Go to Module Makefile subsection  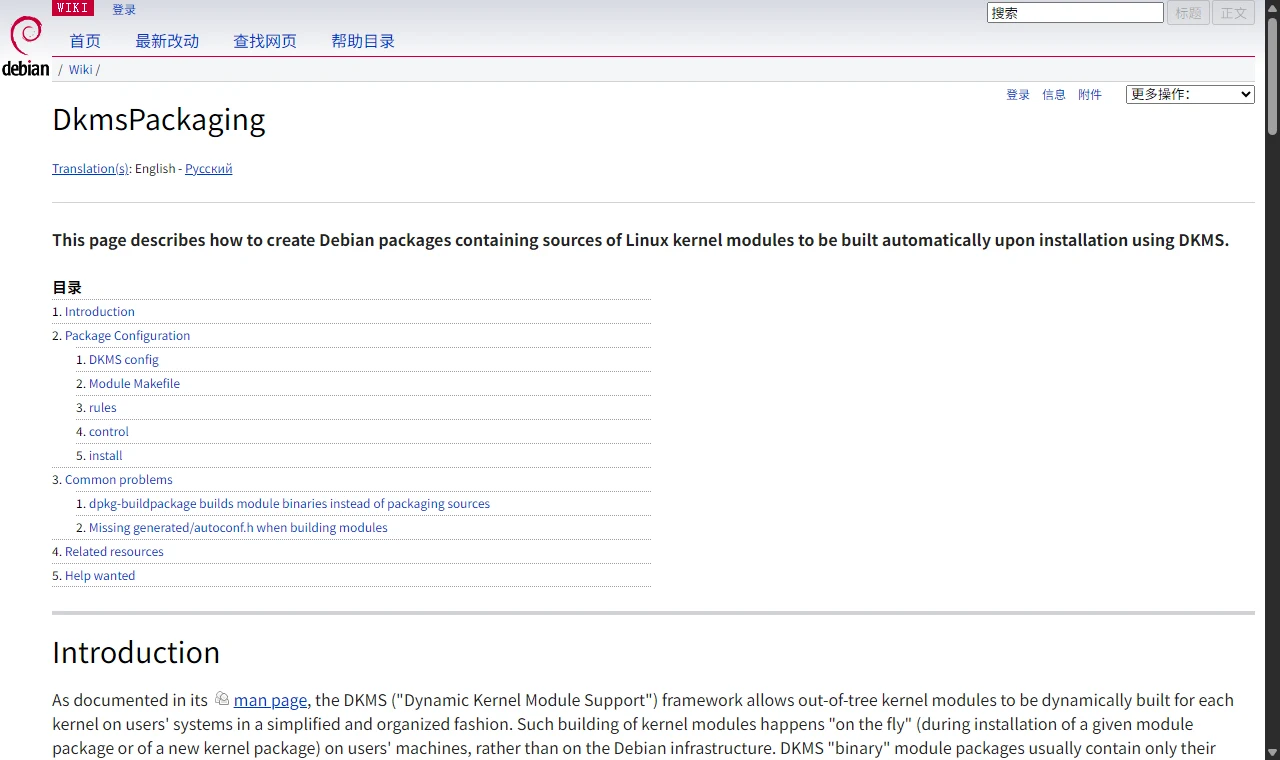point(134,384)
